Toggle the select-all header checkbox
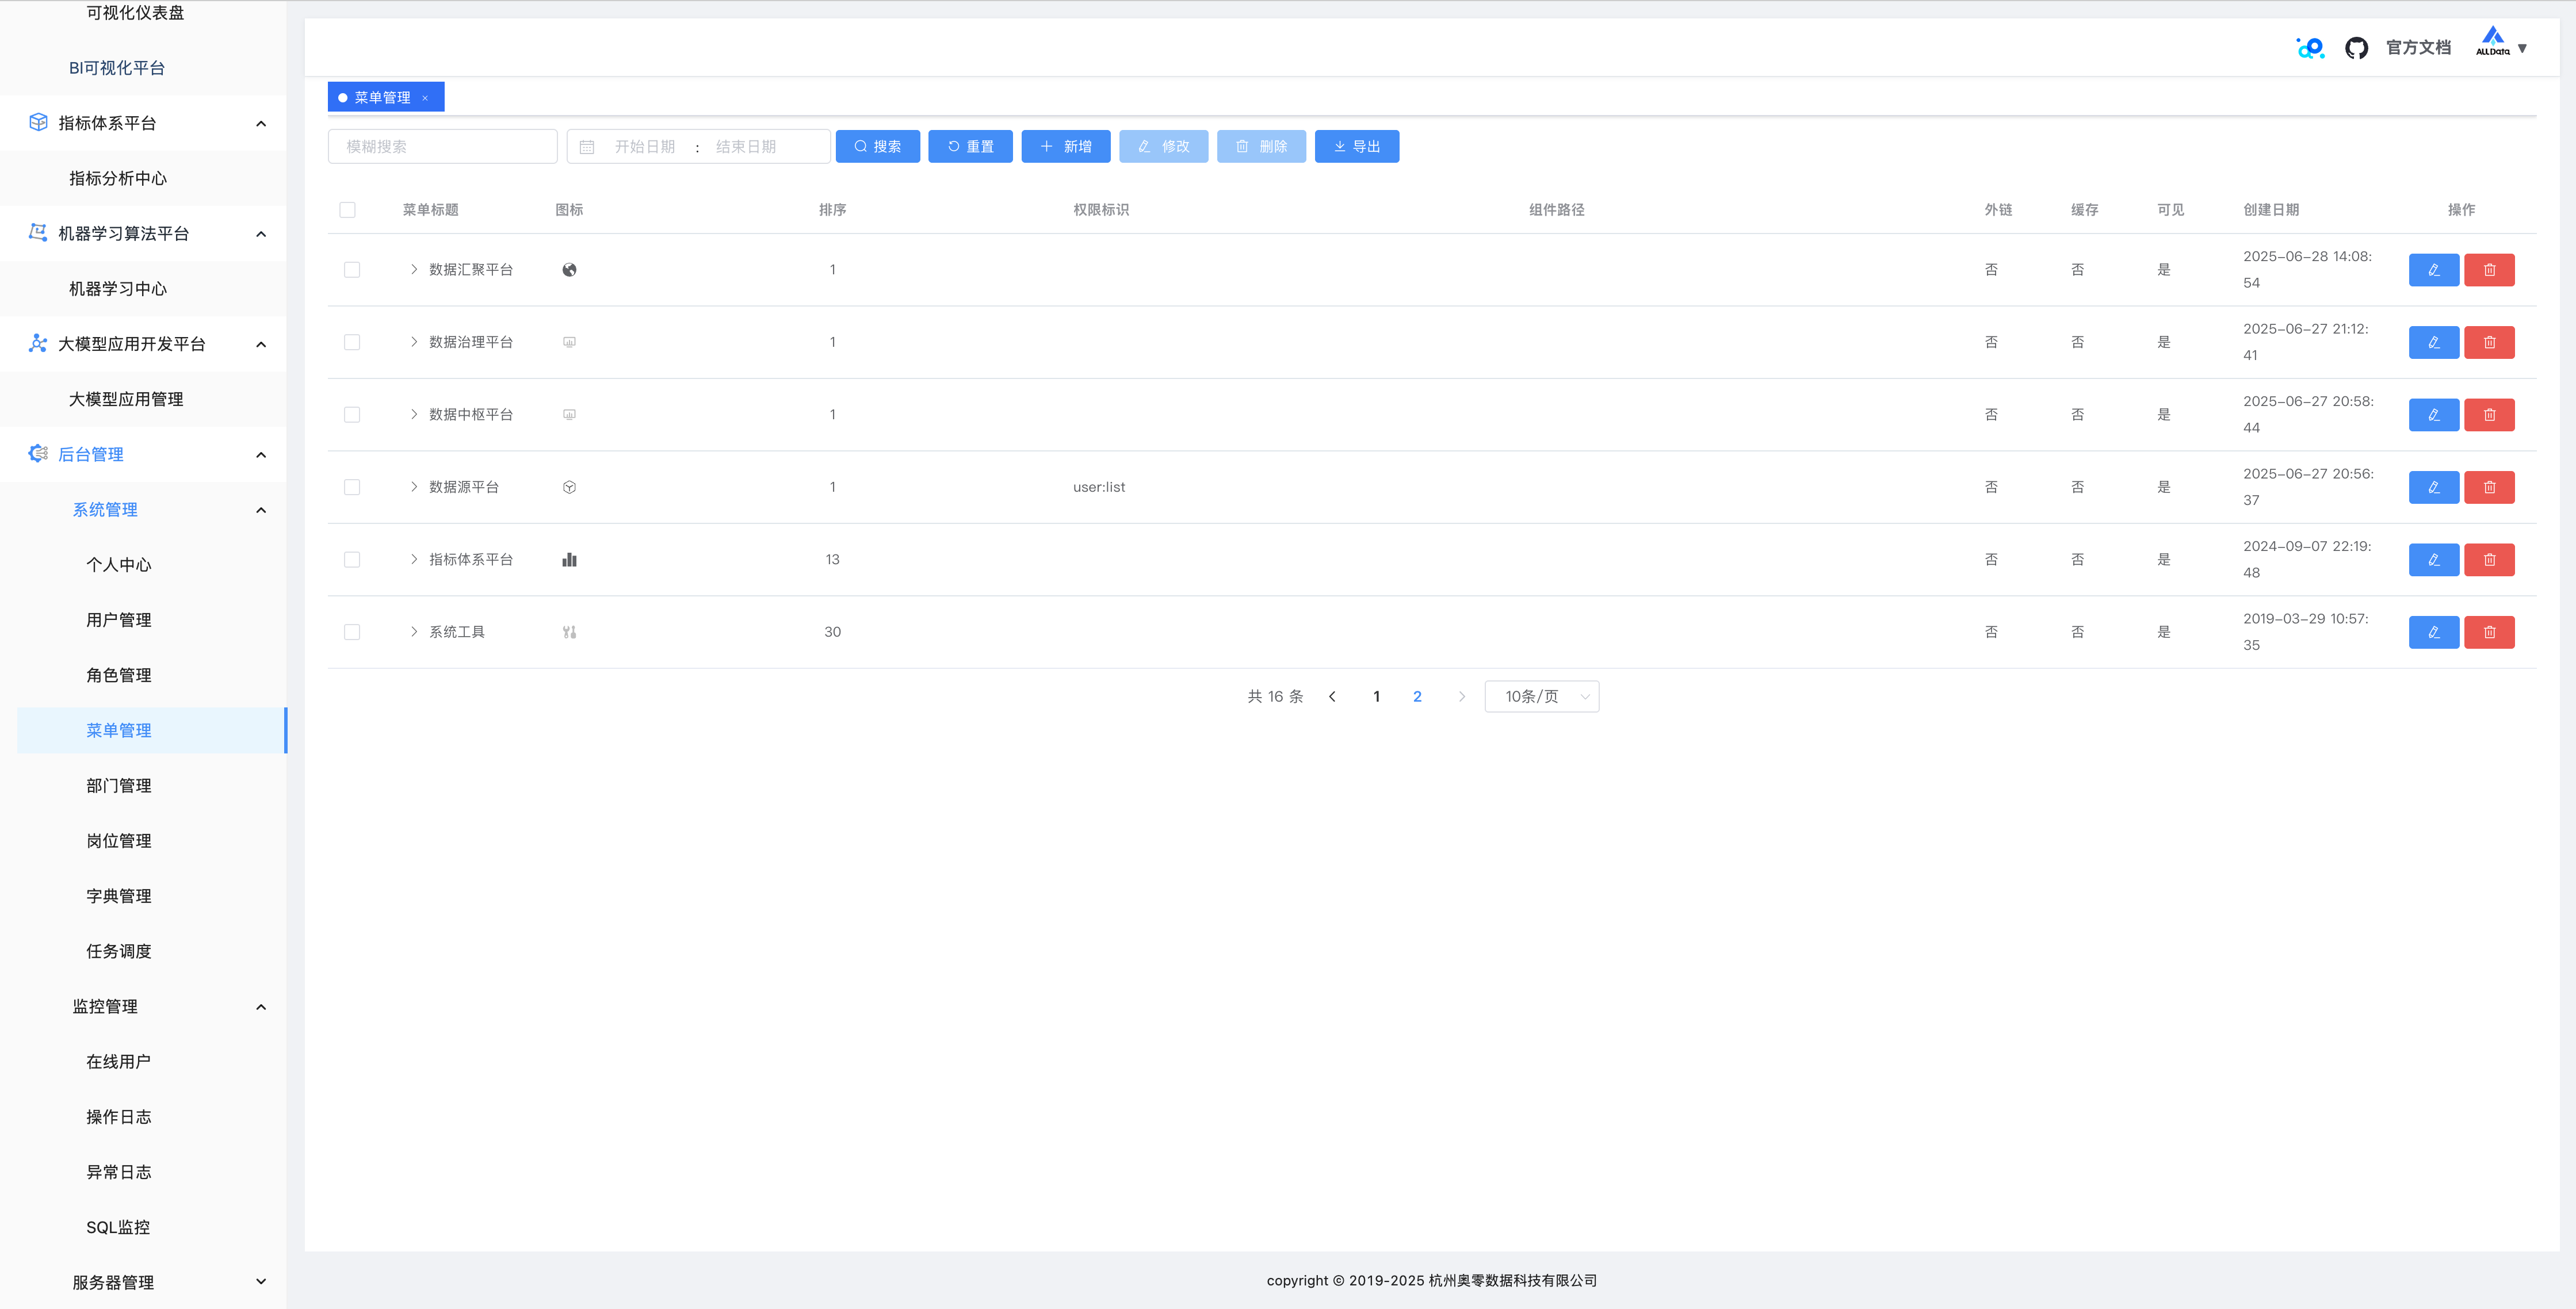 click(348, 210)
